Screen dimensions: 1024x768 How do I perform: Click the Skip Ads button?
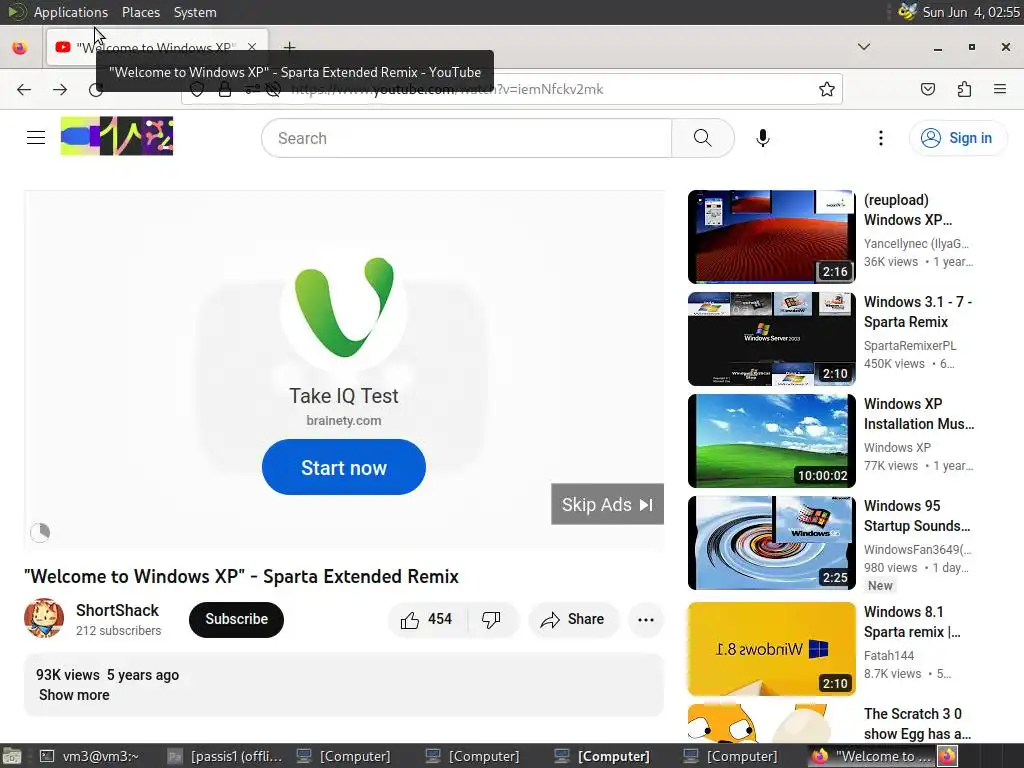tap(607, 504)
